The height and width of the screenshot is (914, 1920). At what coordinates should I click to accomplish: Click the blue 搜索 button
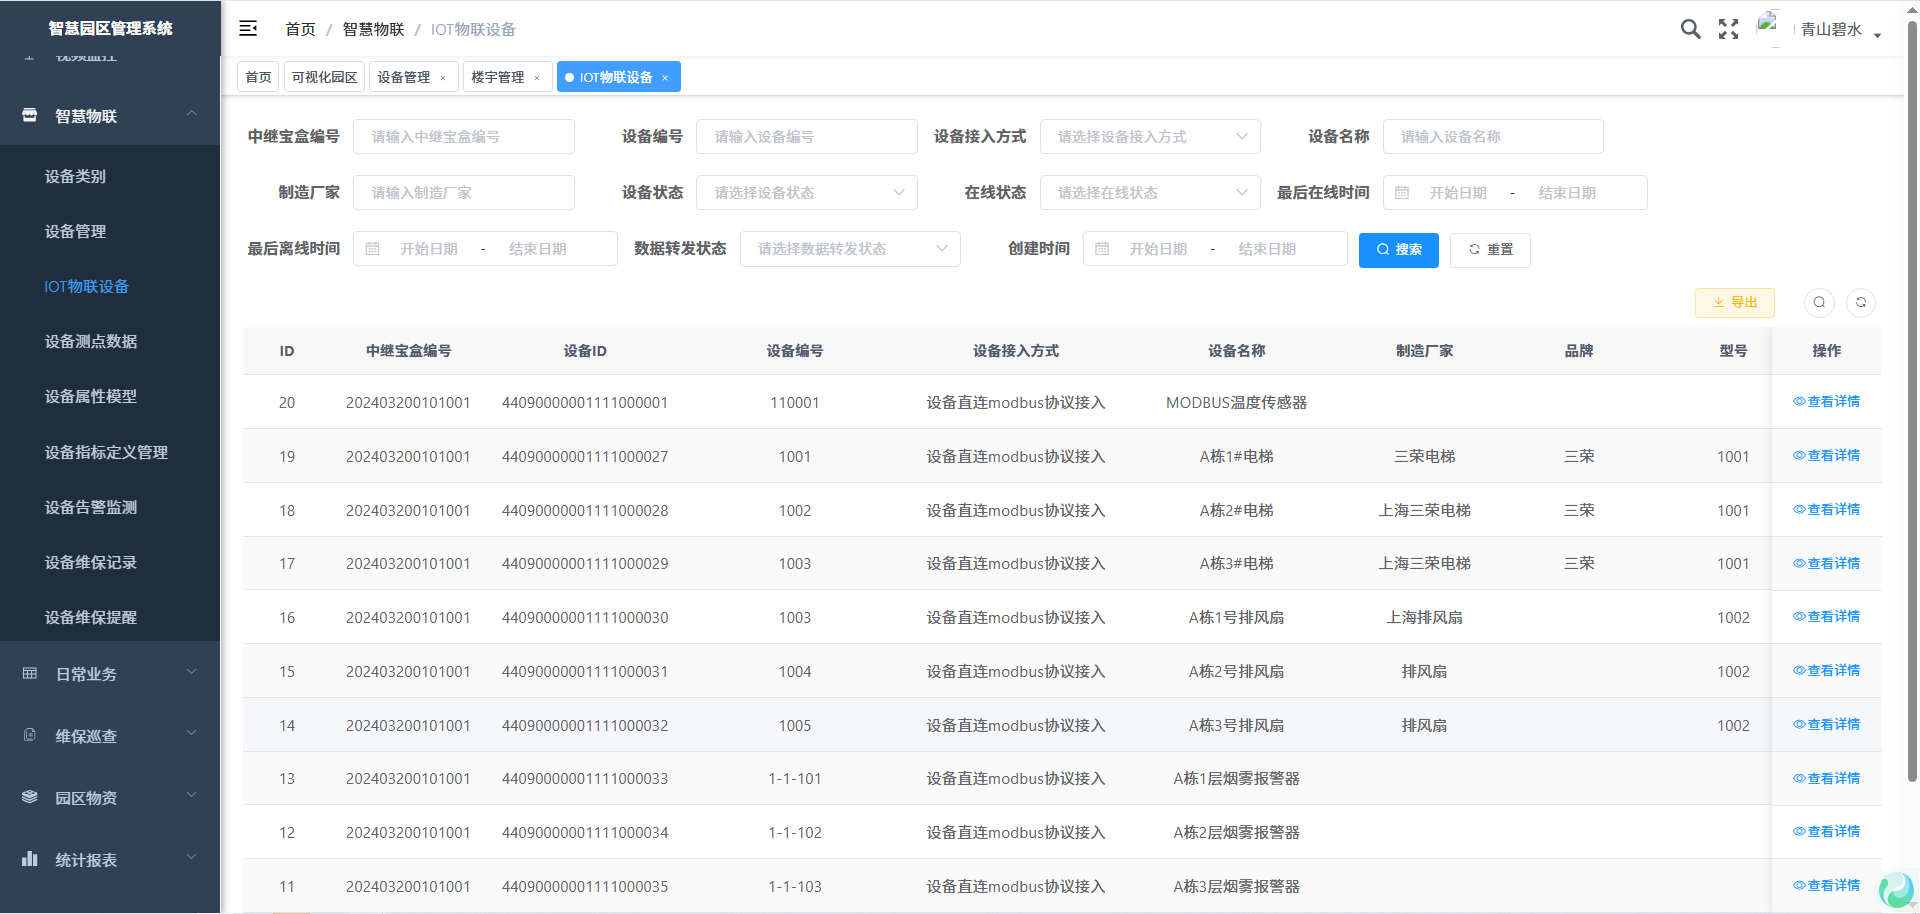tap(1398, 250)
